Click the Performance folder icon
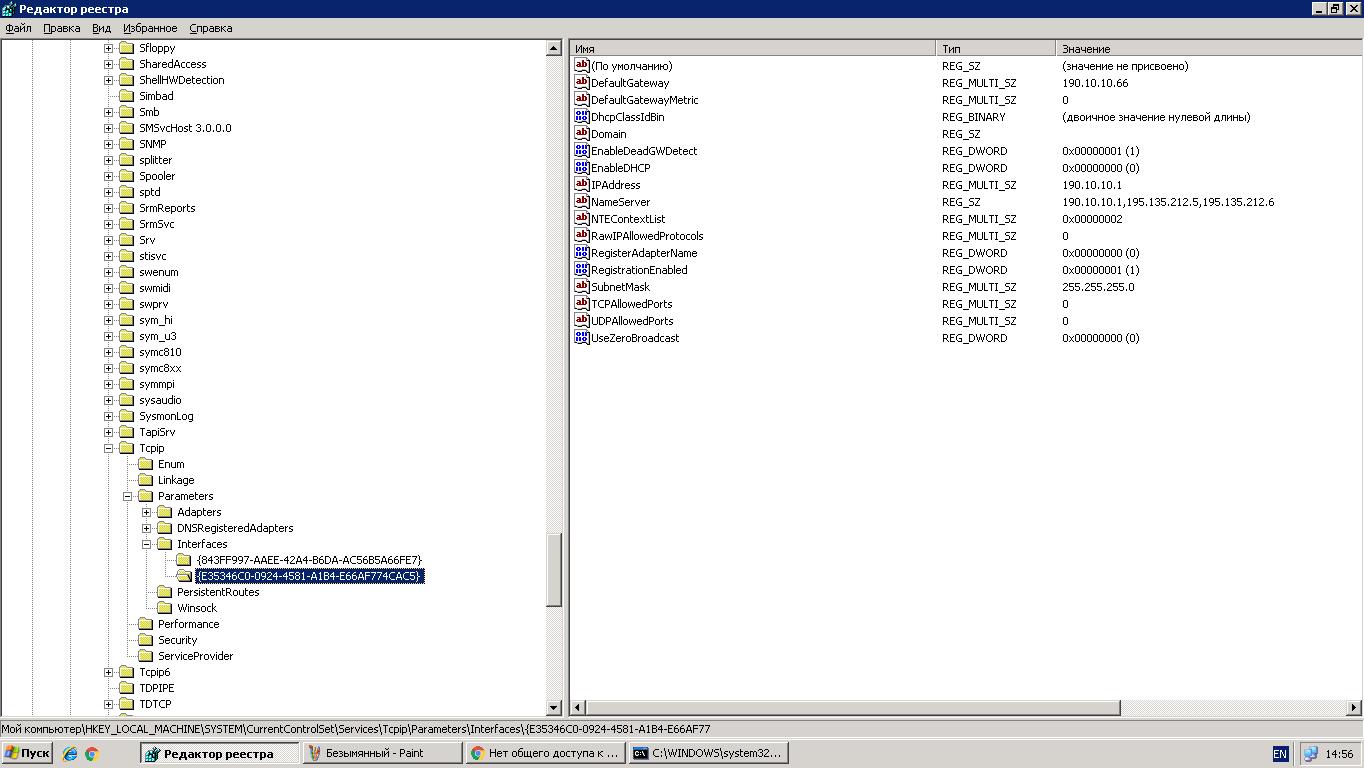 pos(146,624)
